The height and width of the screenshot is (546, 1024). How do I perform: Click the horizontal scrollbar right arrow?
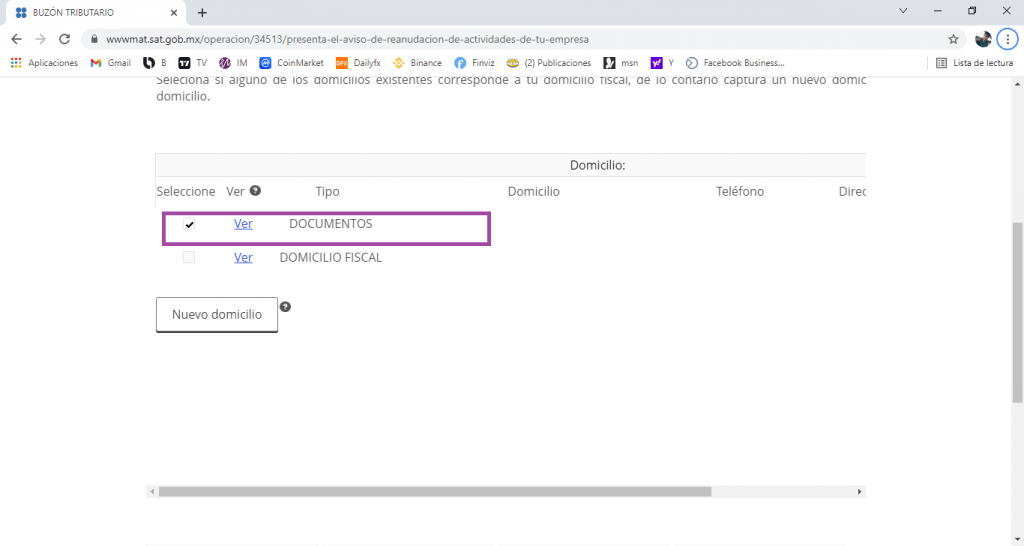point(859,492)
